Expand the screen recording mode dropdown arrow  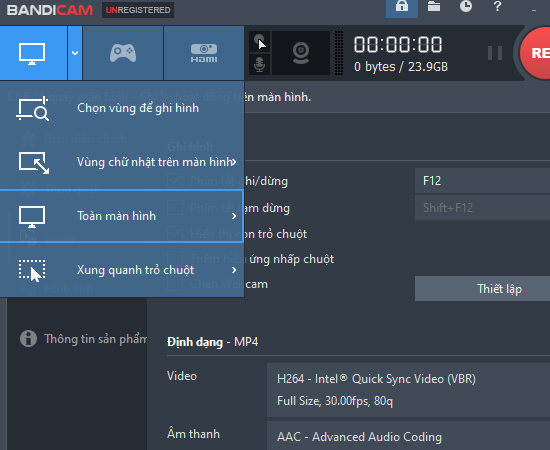(75, 53)
